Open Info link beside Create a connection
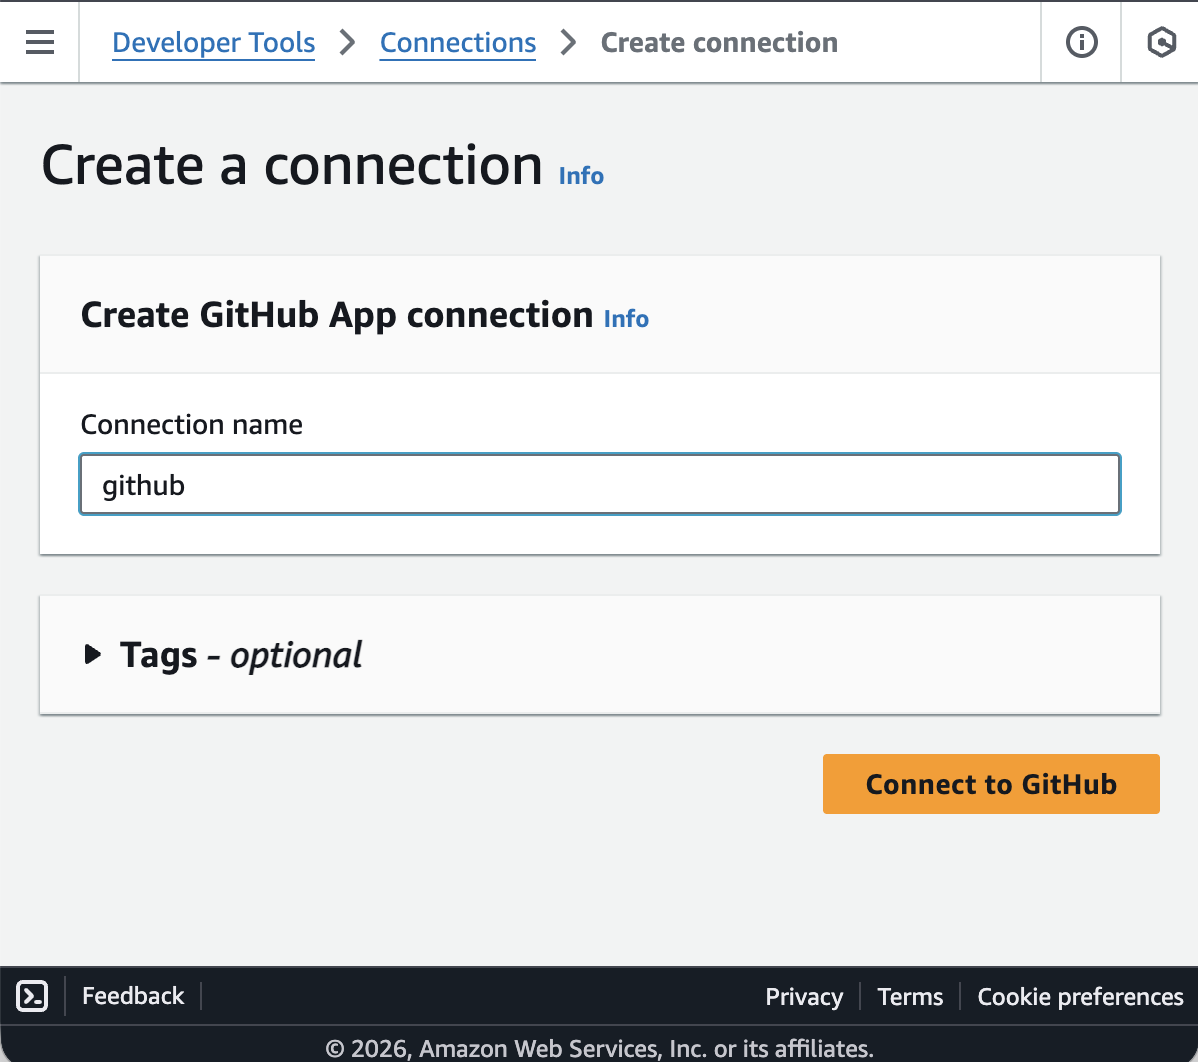Screen dimensions: 1198x1062 coord(581,176)
